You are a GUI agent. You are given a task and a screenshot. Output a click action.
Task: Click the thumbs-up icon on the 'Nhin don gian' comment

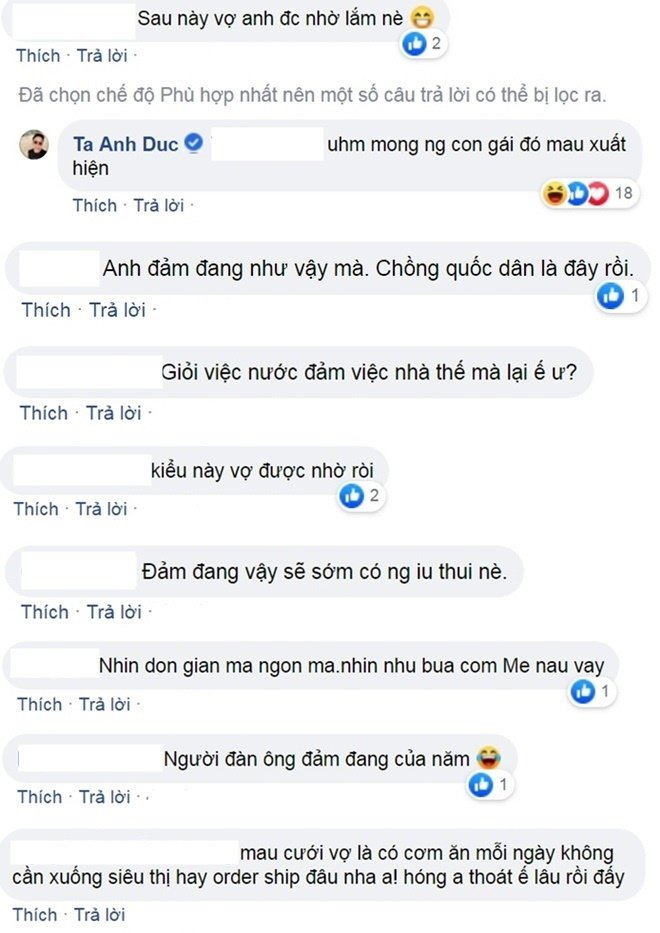[582, 688]
